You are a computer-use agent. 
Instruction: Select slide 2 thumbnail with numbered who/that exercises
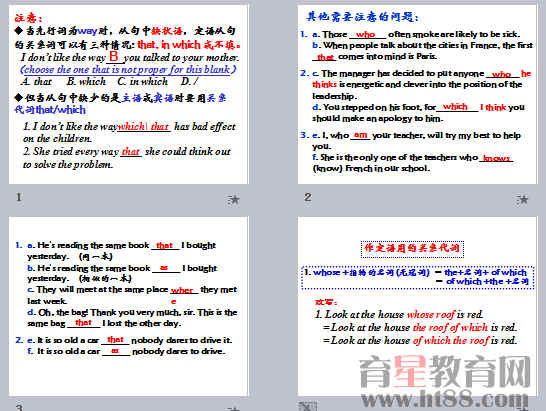coord(417,94)
